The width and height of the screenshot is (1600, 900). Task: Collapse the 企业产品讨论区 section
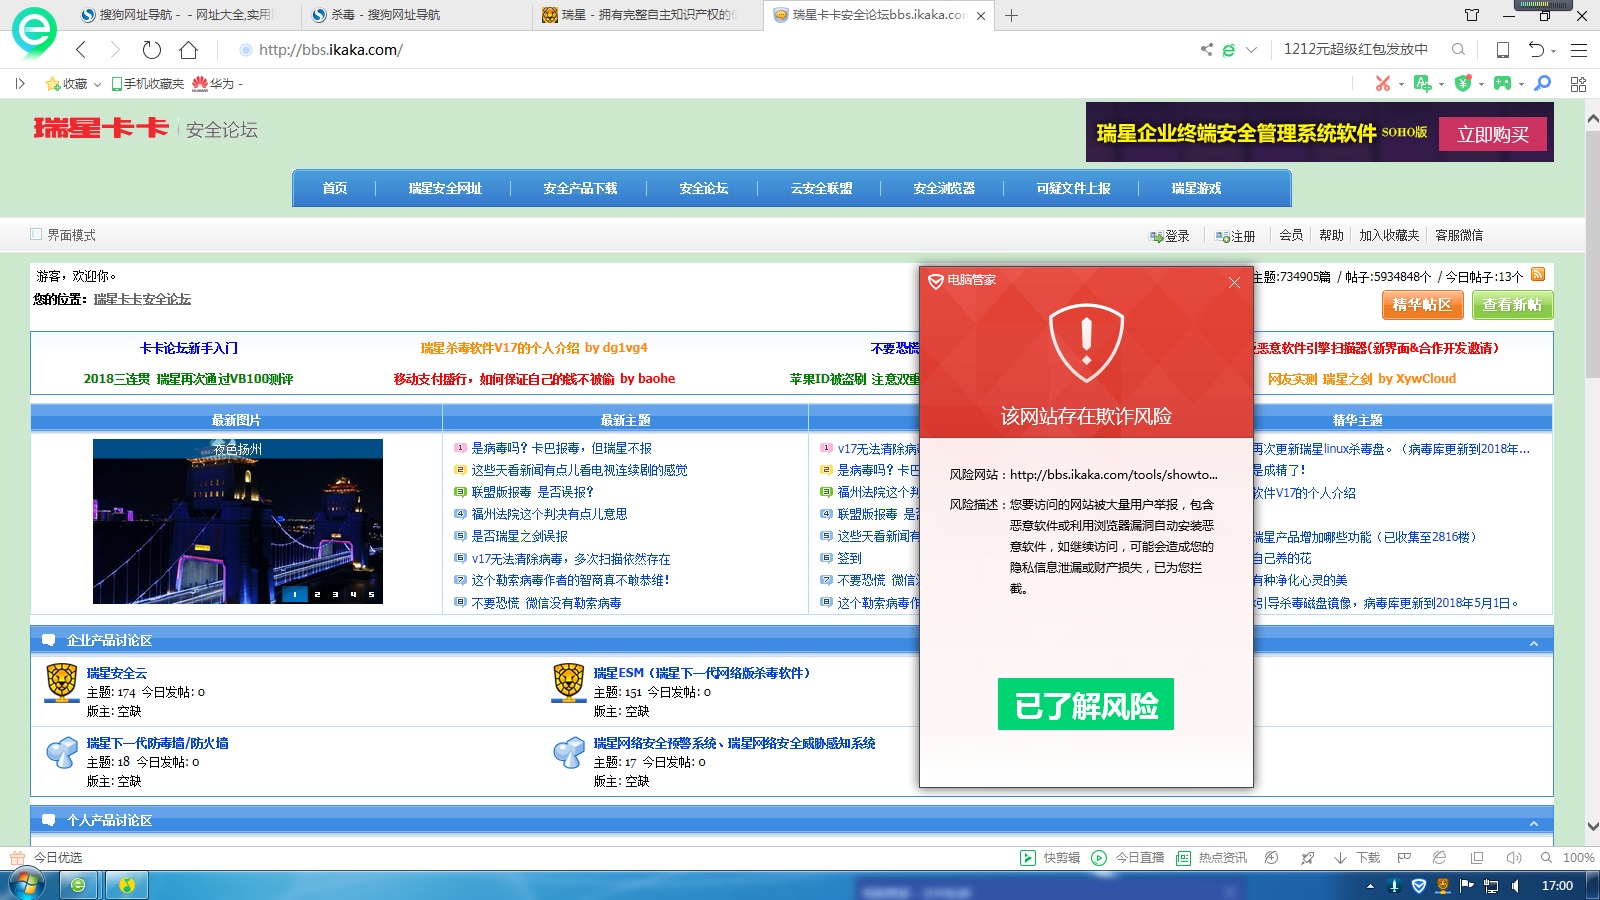[x=1533, y=643]
